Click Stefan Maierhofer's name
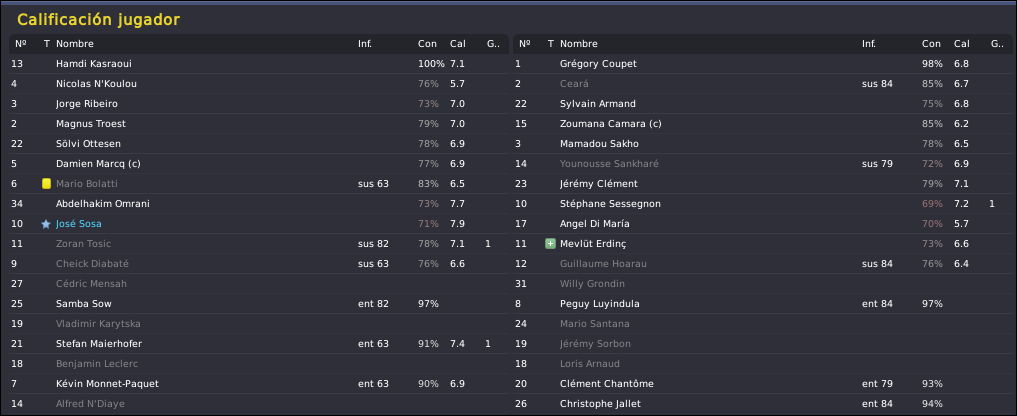Viewport: 1017px width, 416px height. point(99,344)
